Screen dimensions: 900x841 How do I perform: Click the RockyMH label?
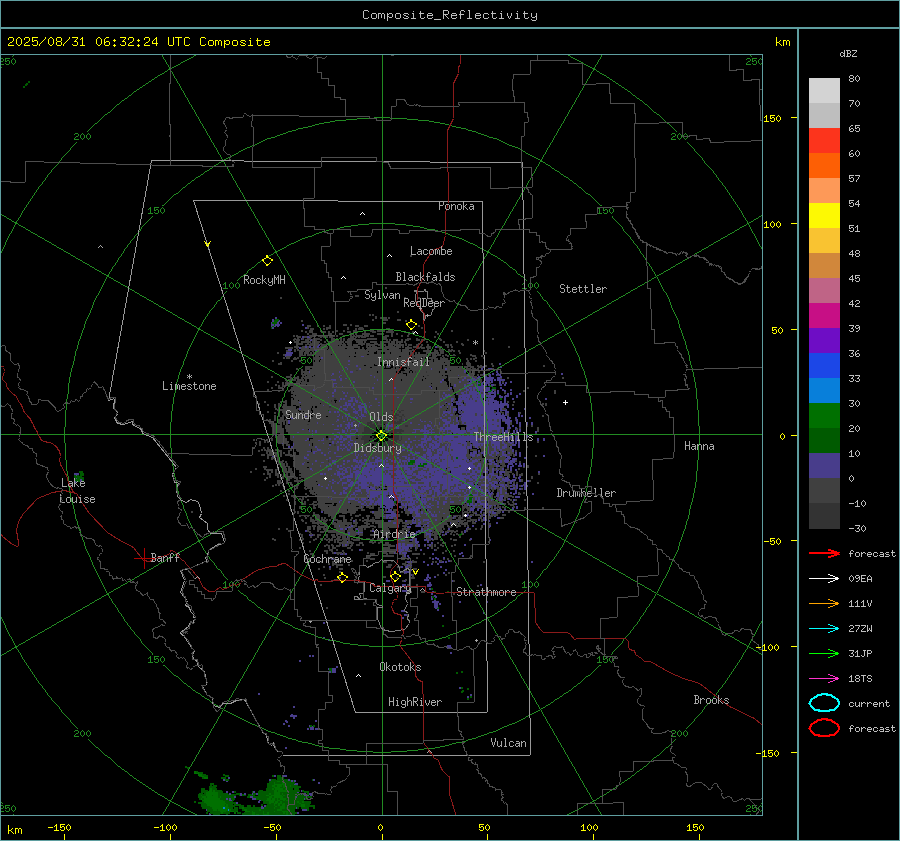click(x=264, y=280)
